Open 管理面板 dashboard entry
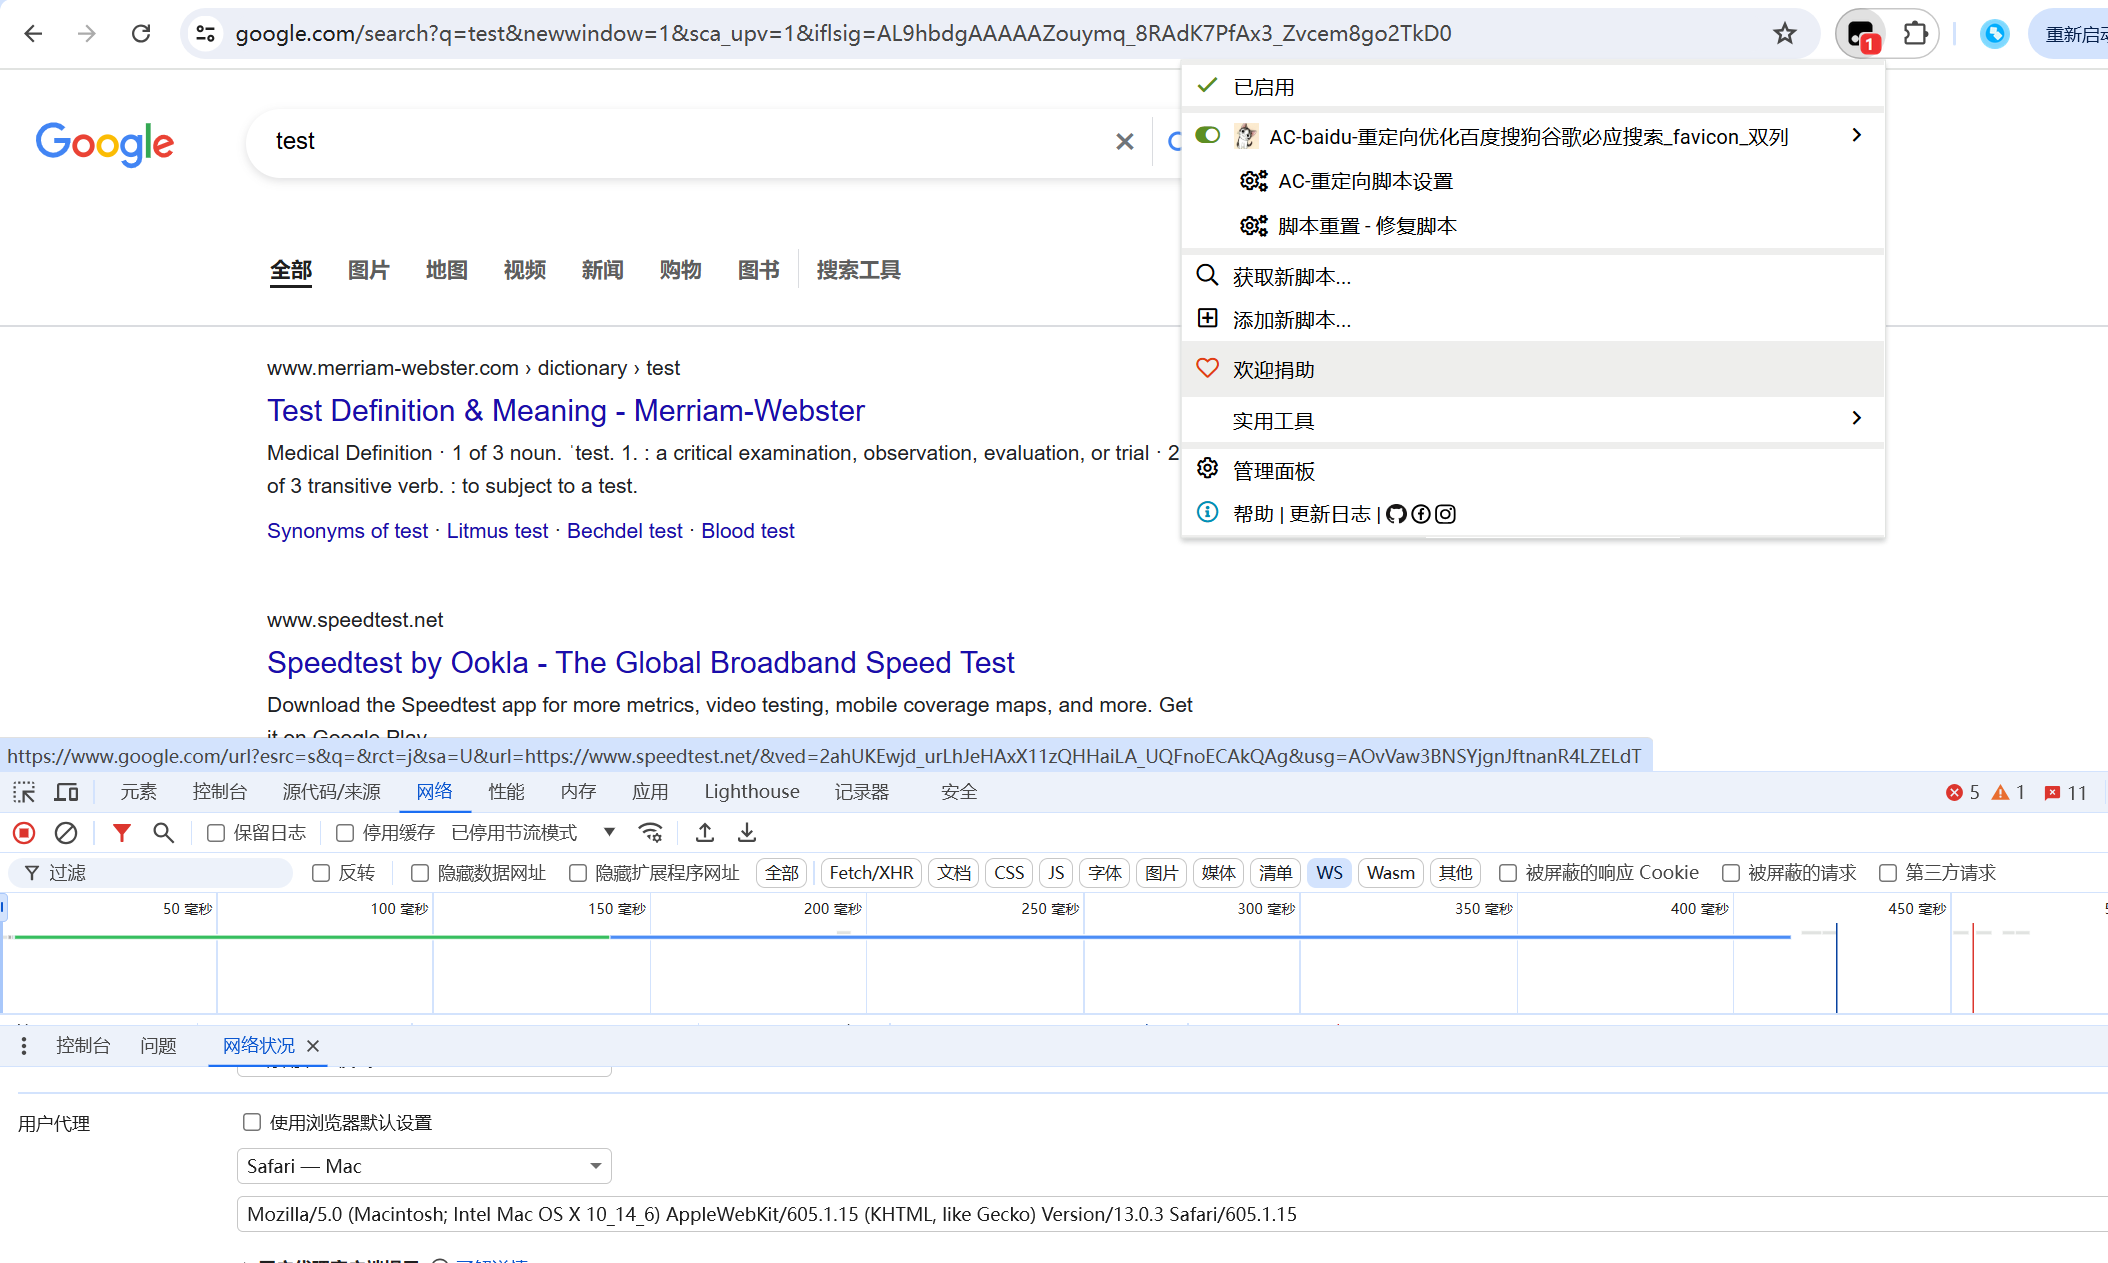 1533,470
